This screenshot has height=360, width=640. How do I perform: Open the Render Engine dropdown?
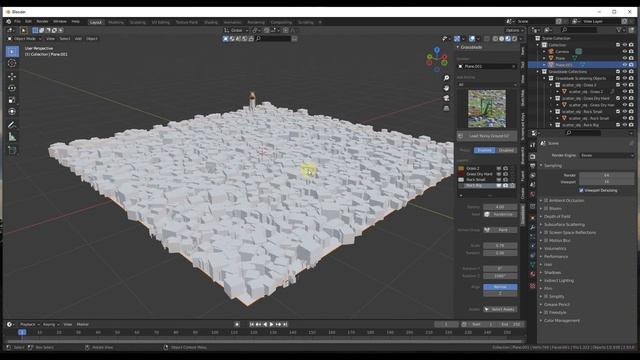(607, 156)
